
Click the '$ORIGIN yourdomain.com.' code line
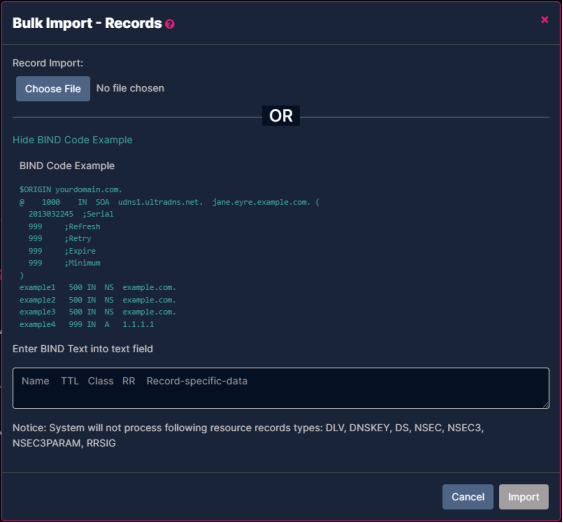71,190
